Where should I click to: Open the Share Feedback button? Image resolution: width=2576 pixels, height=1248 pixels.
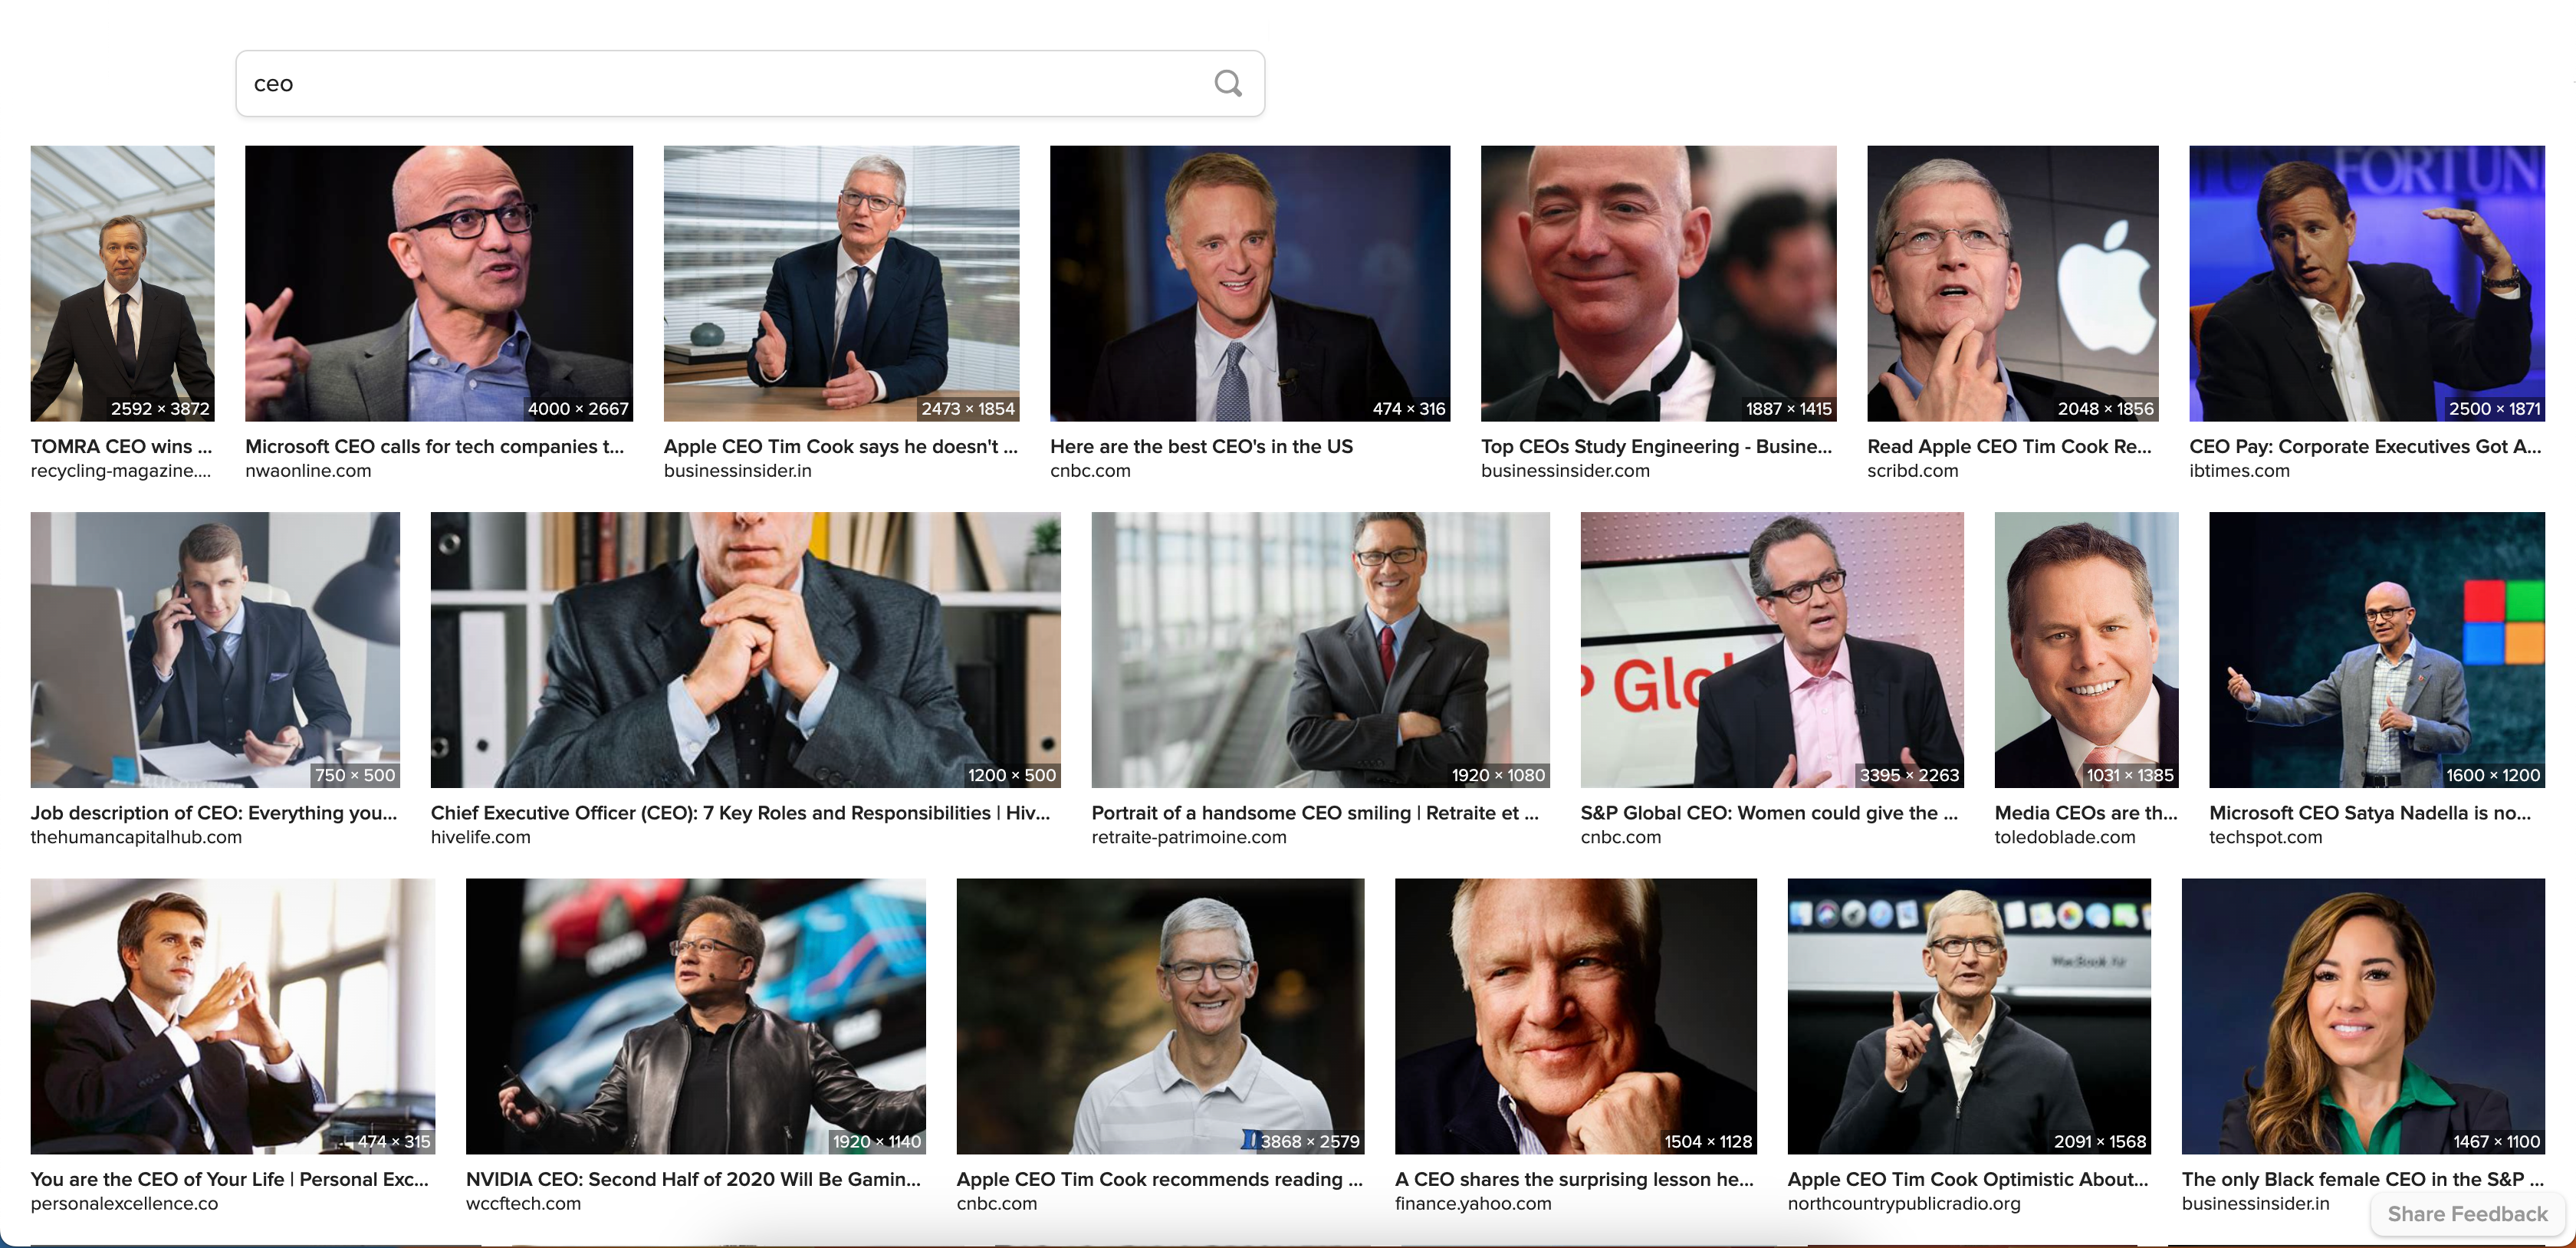2467,1213
